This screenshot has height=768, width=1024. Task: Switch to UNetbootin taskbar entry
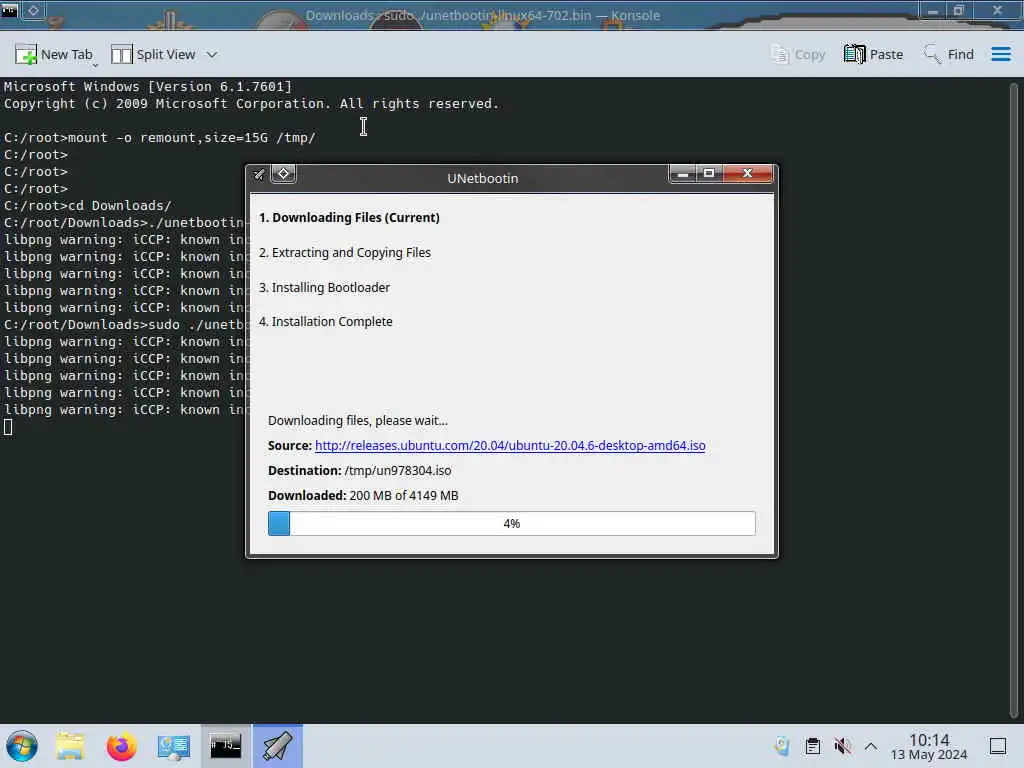click(x=278, y=746)
